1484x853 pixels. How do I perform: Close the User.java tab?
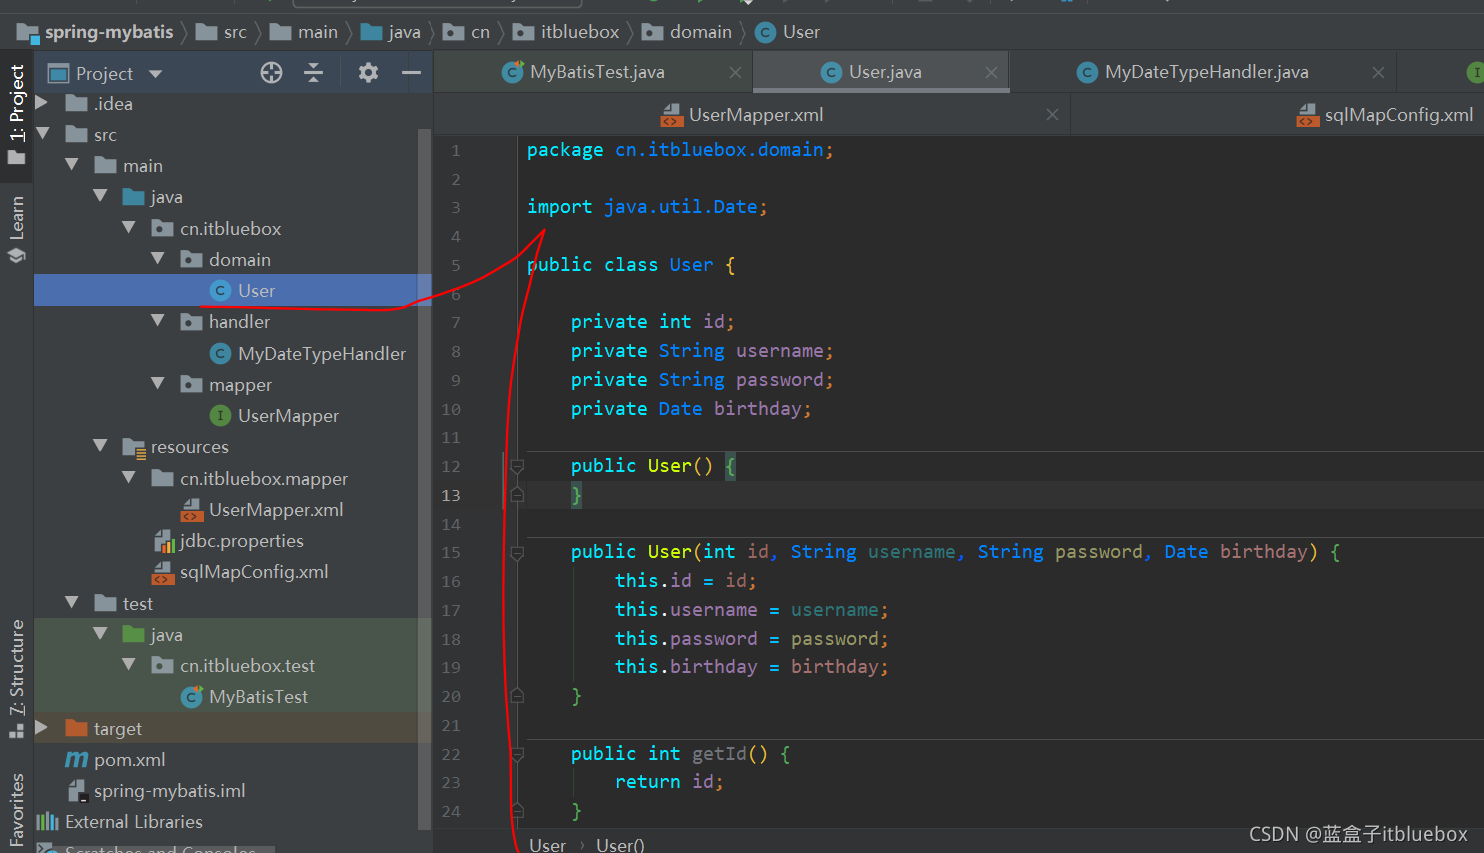click(991, 73)
